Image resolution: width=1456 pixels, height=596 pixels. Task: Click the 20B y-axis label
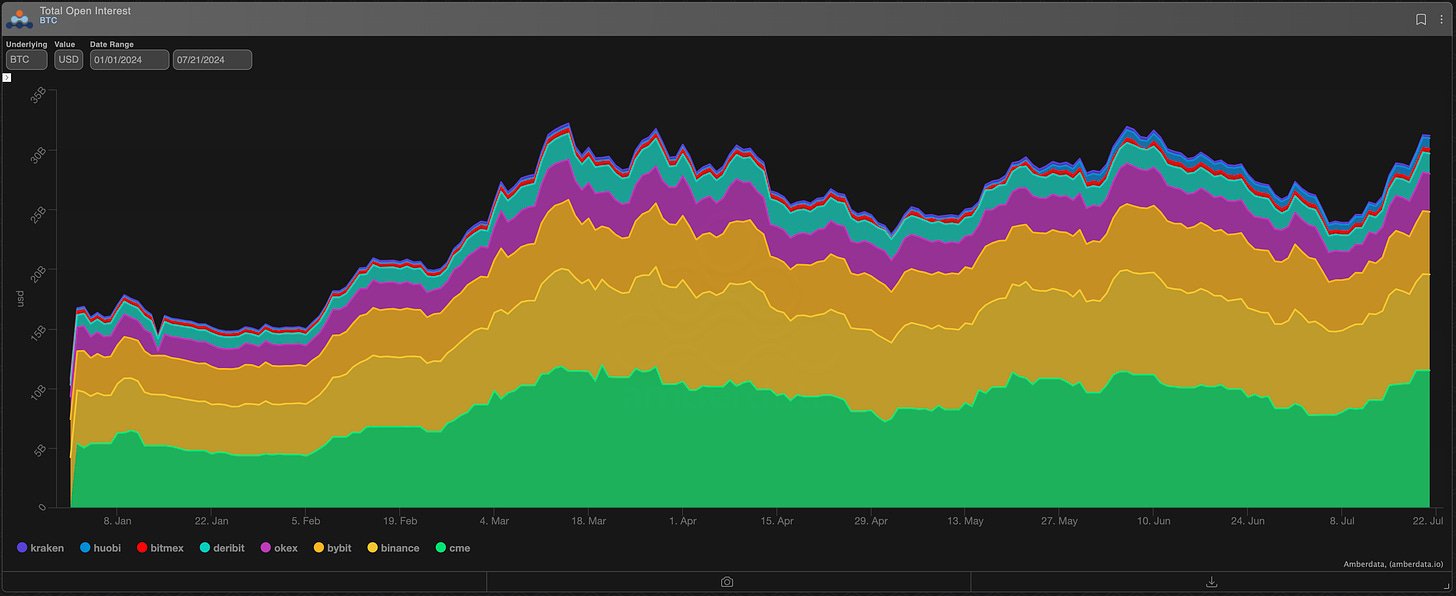click(x=39, y=273)
